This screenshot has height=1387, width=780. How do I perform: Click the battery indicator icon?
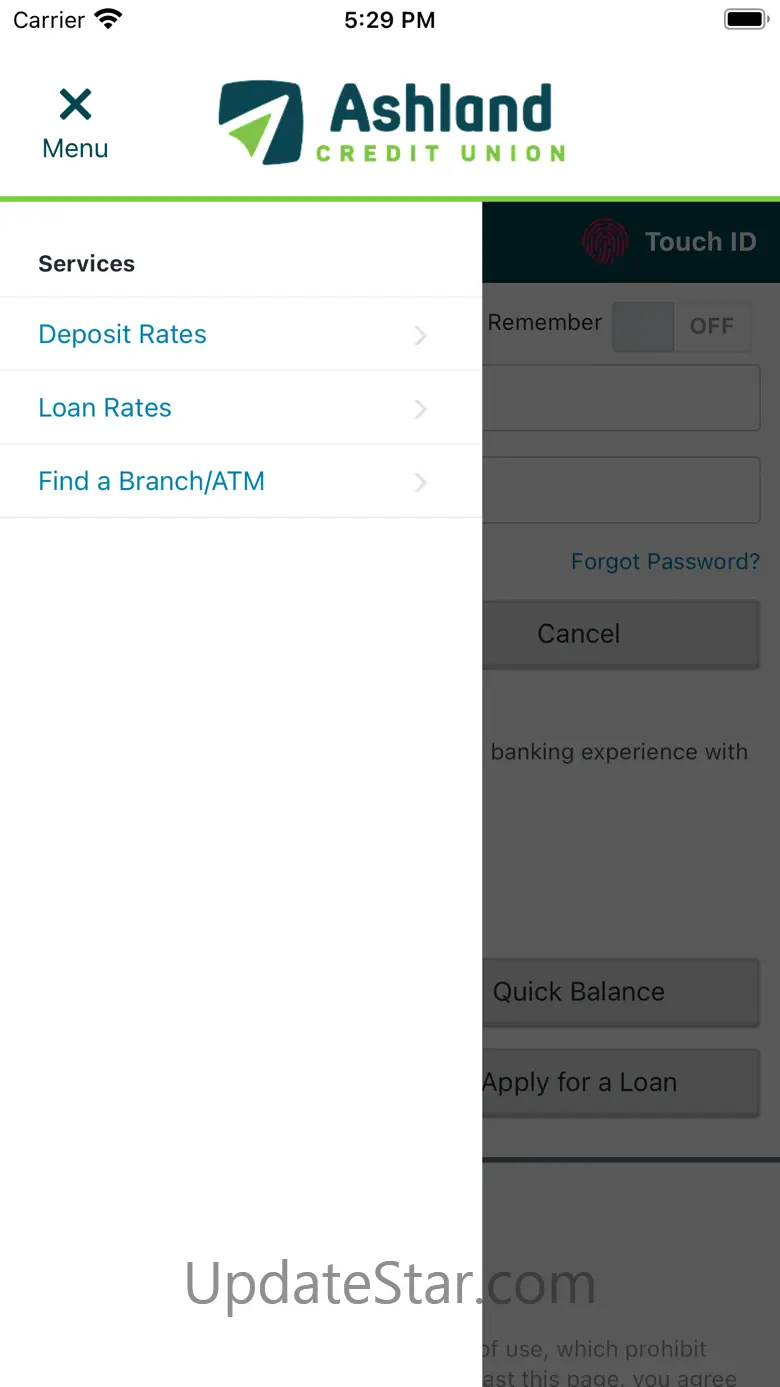tap(745, 19)
